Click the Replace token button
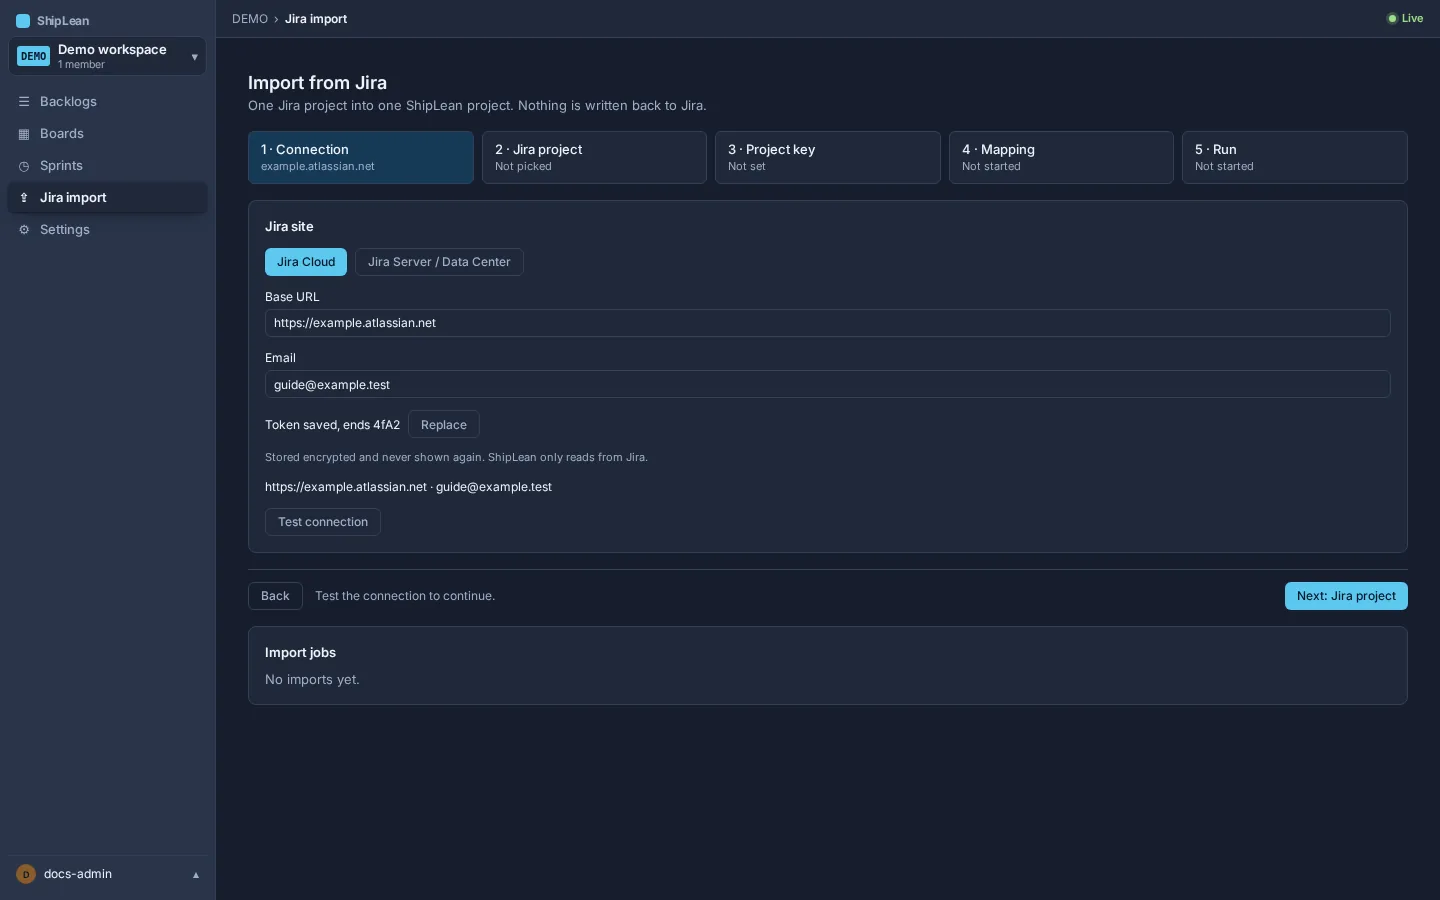 point(444,425)
